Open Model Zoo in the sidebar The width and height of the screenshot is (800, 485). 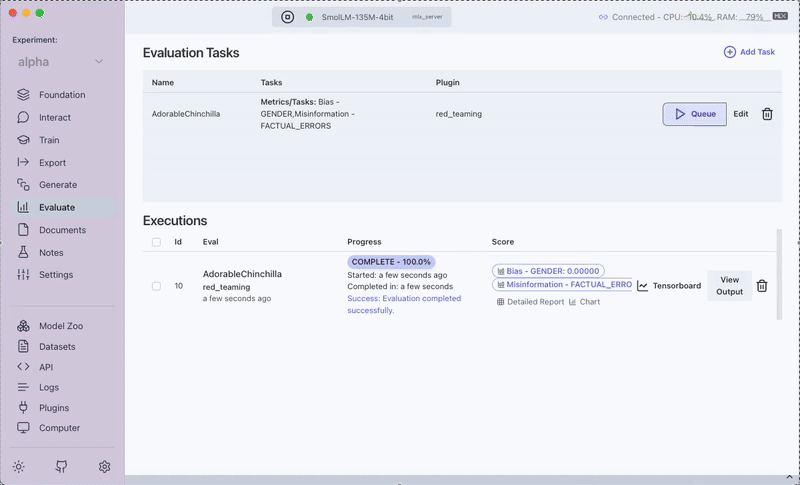click(60, 326)
